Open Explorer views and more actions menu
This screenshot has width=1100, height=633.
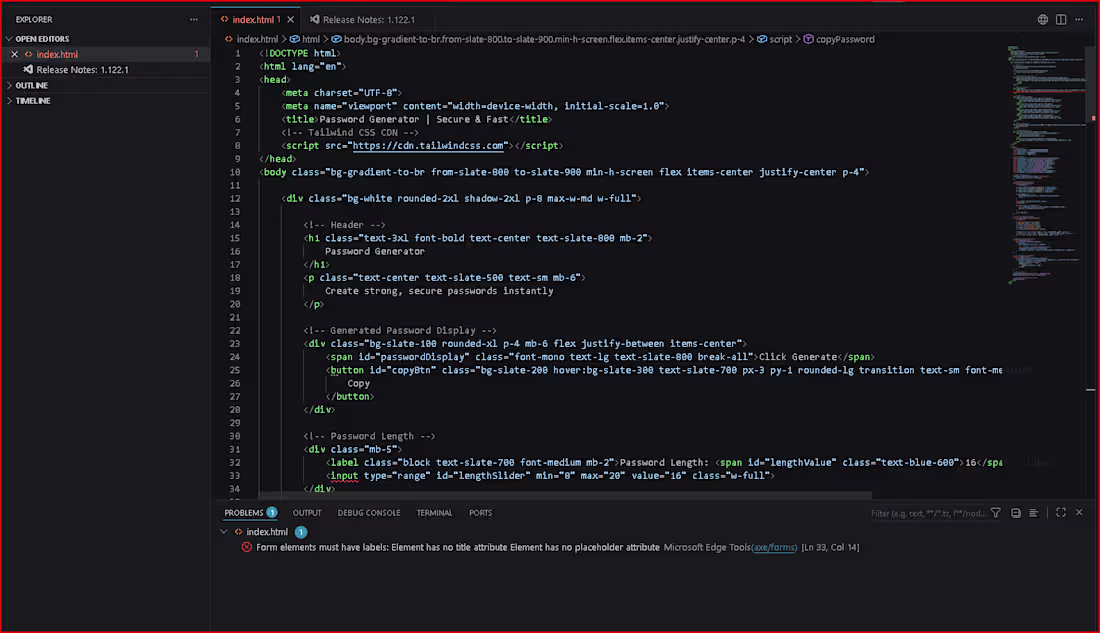(194, 20)
